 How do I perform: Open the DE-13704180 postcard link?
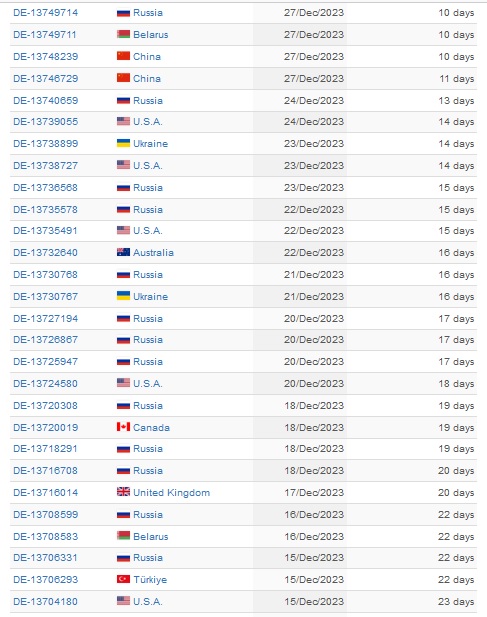point(46,601)
